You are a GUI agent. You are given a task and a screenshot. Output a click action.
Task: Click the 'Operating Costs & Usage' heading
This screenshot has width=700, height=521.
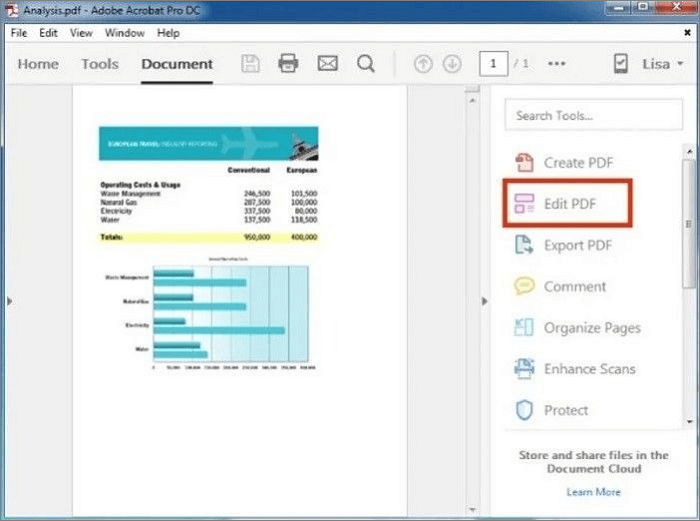(140, 185)
